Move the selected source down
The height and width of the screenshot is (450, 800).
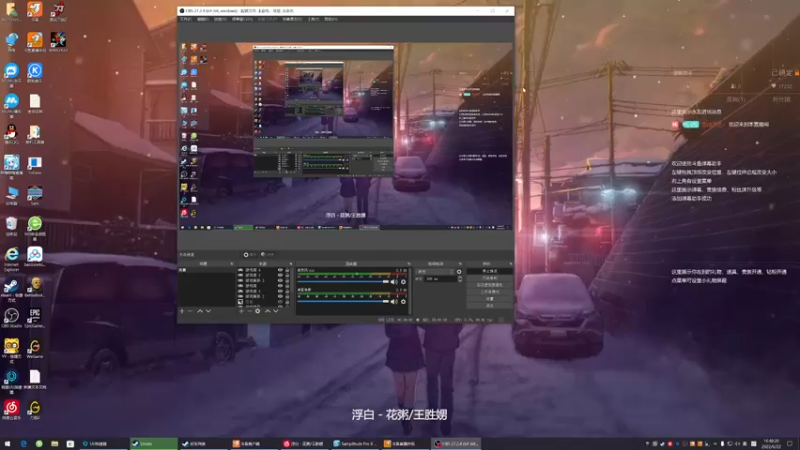coord(276,311)
